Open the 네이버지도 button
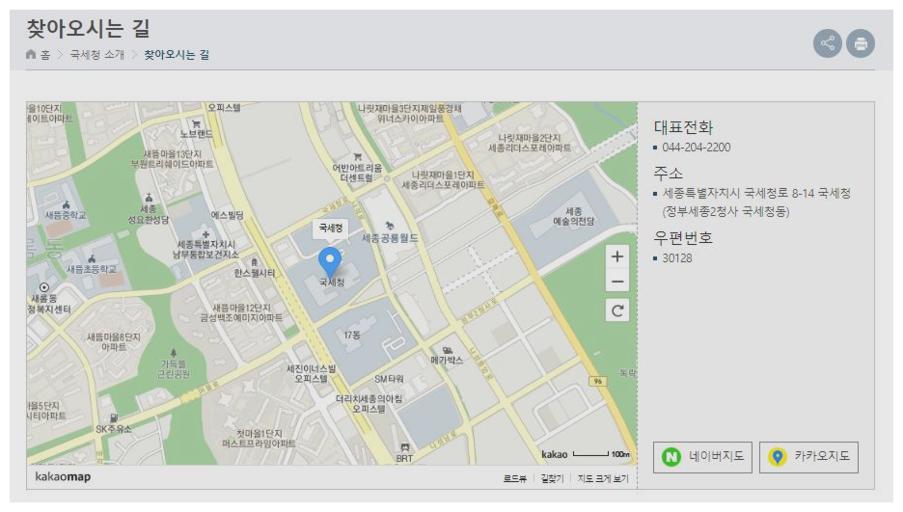Image resolution: width=903 pixels, height=512 pixels. pyautogui.click(x=703, y=457)
